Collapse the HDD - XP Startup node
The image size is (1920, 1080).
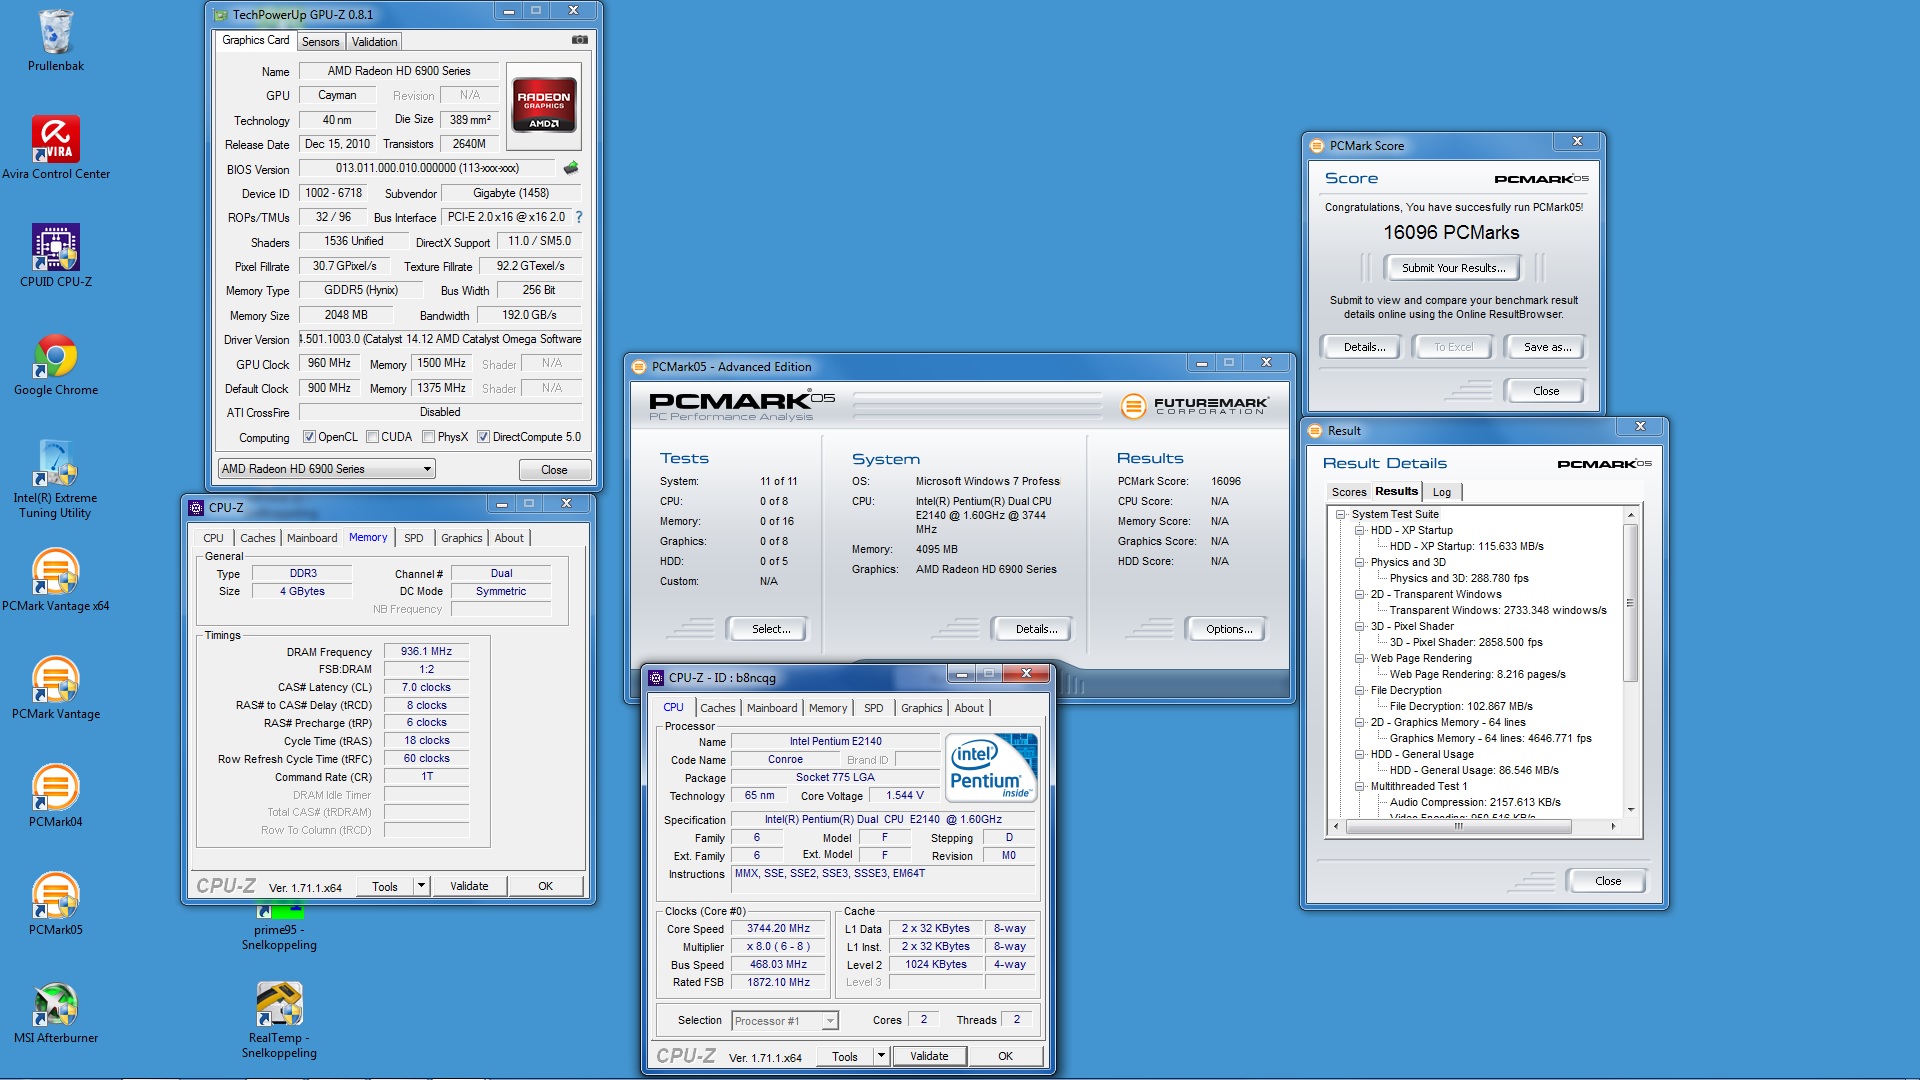tap(1360, 531)
